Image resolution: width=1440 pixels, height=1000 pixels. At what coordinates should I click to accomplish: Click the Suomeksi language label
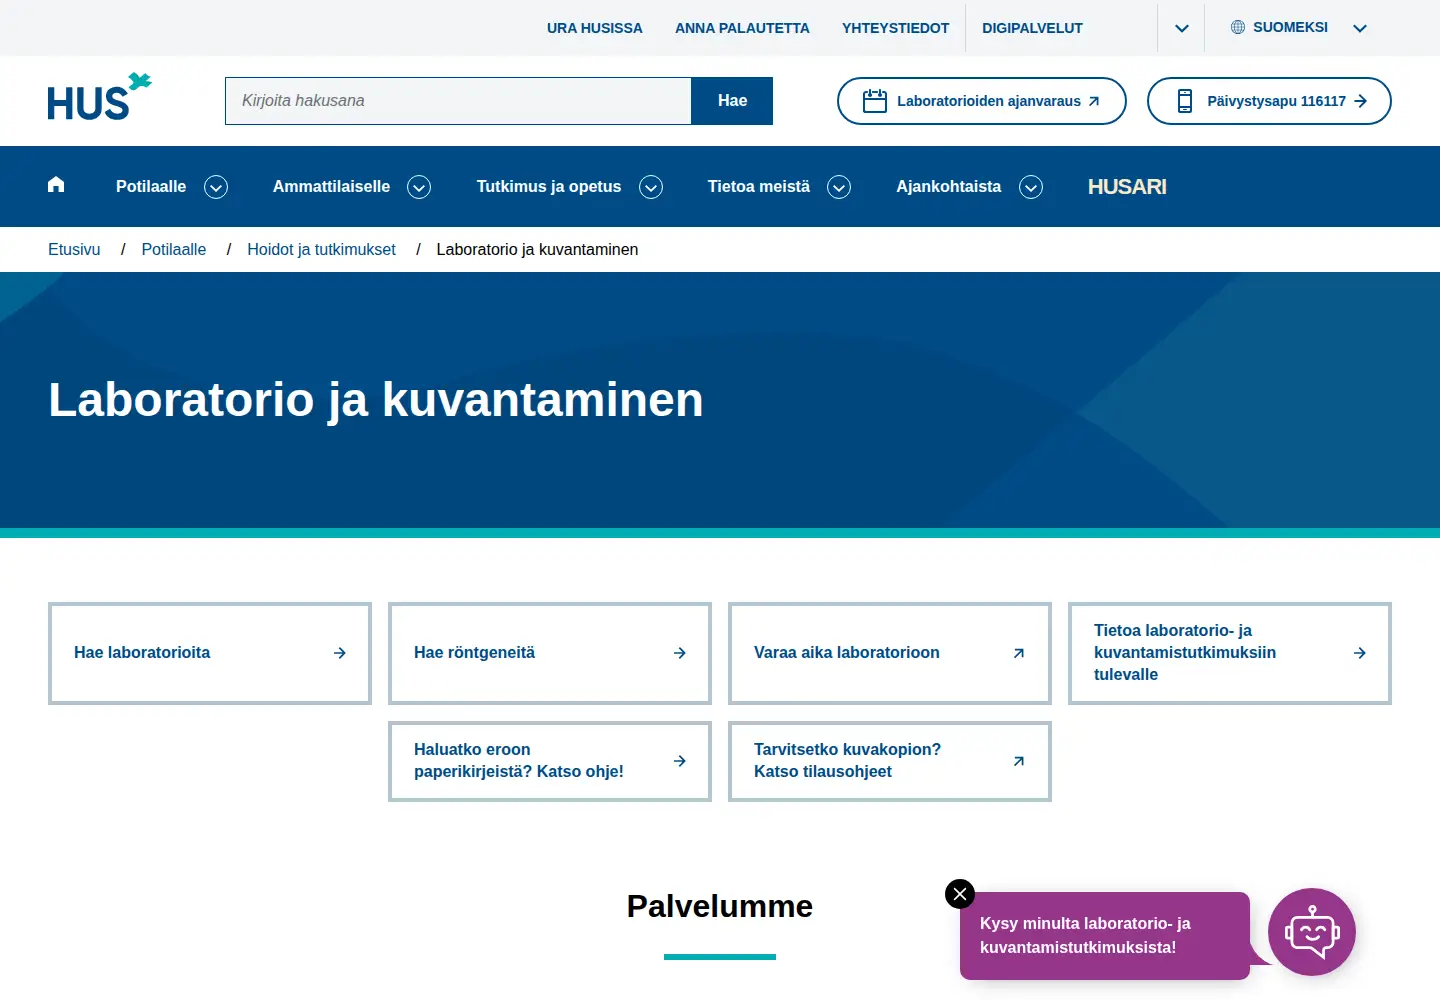(x=1290, y=27)
